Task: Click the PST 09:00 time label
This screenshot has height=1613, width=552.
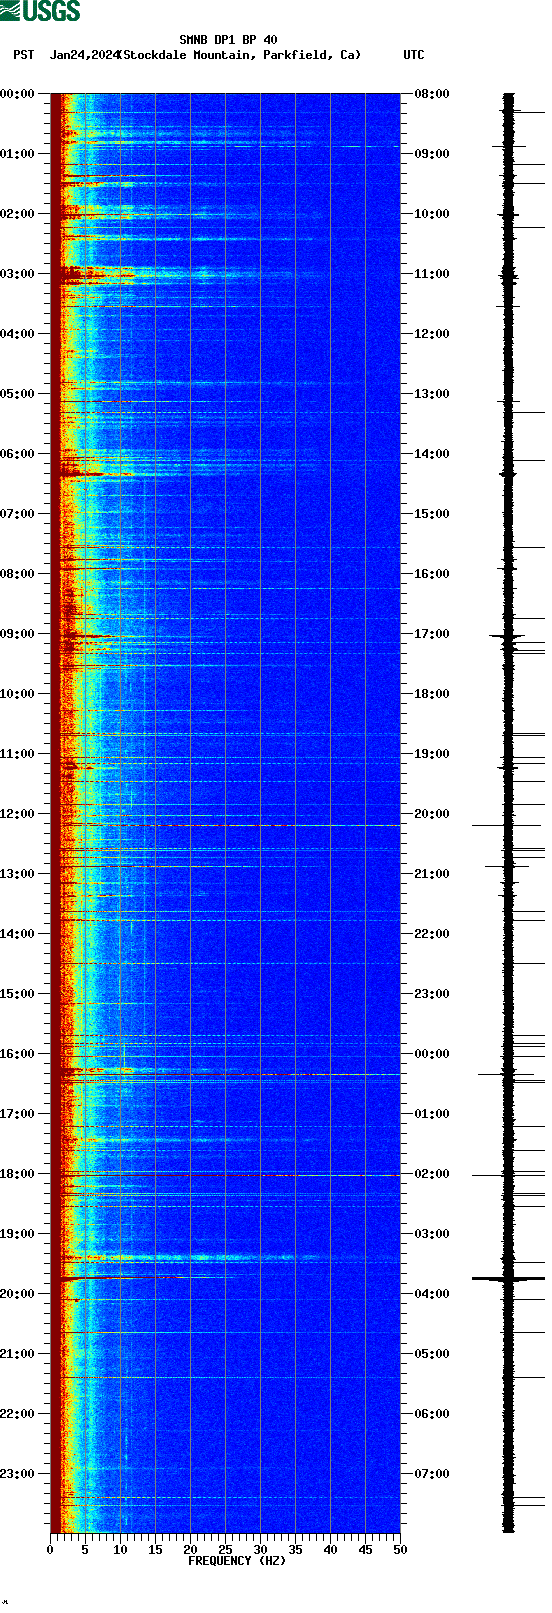Action: 18,634
